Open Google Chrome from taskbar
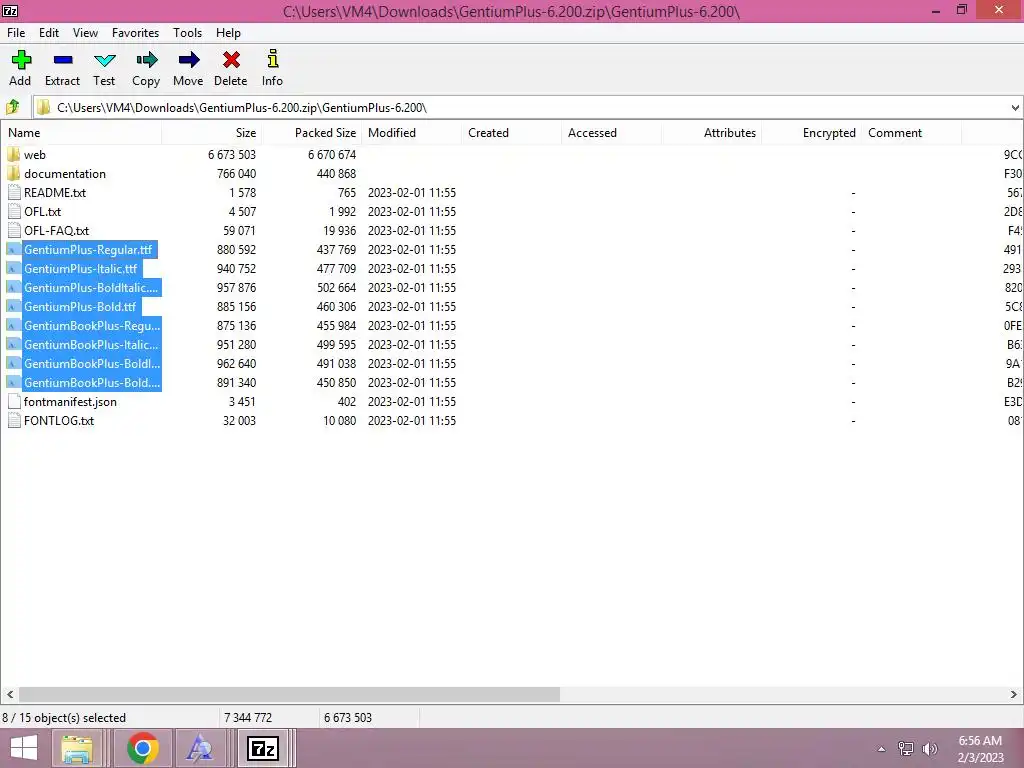The image size is (1024, 768). 143,748
